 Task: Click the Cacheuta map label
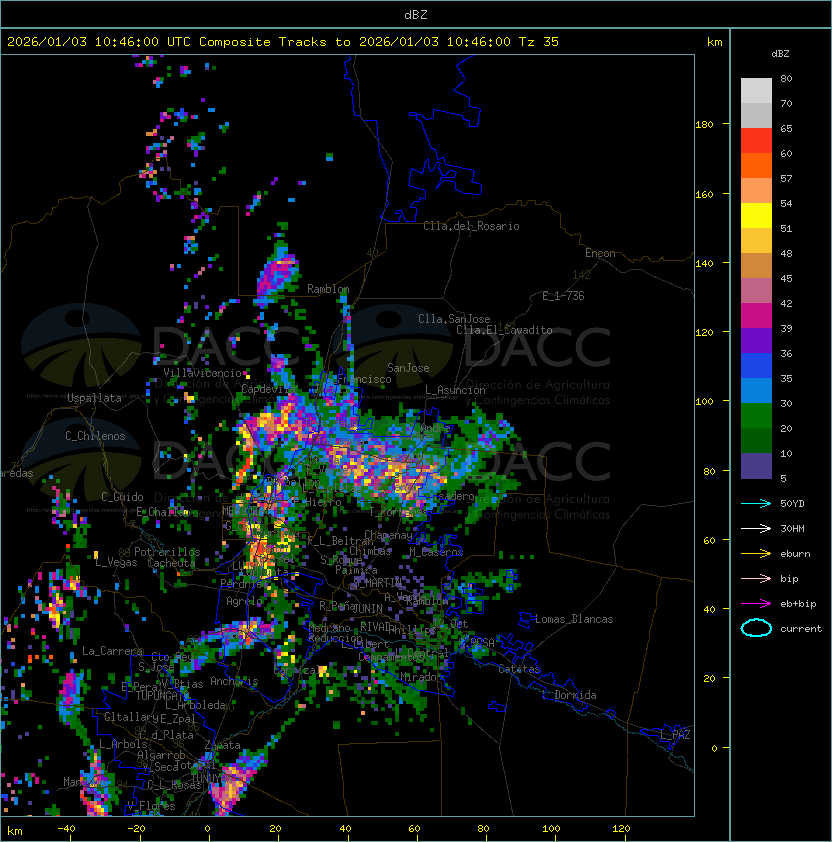(x=171, y=563)
